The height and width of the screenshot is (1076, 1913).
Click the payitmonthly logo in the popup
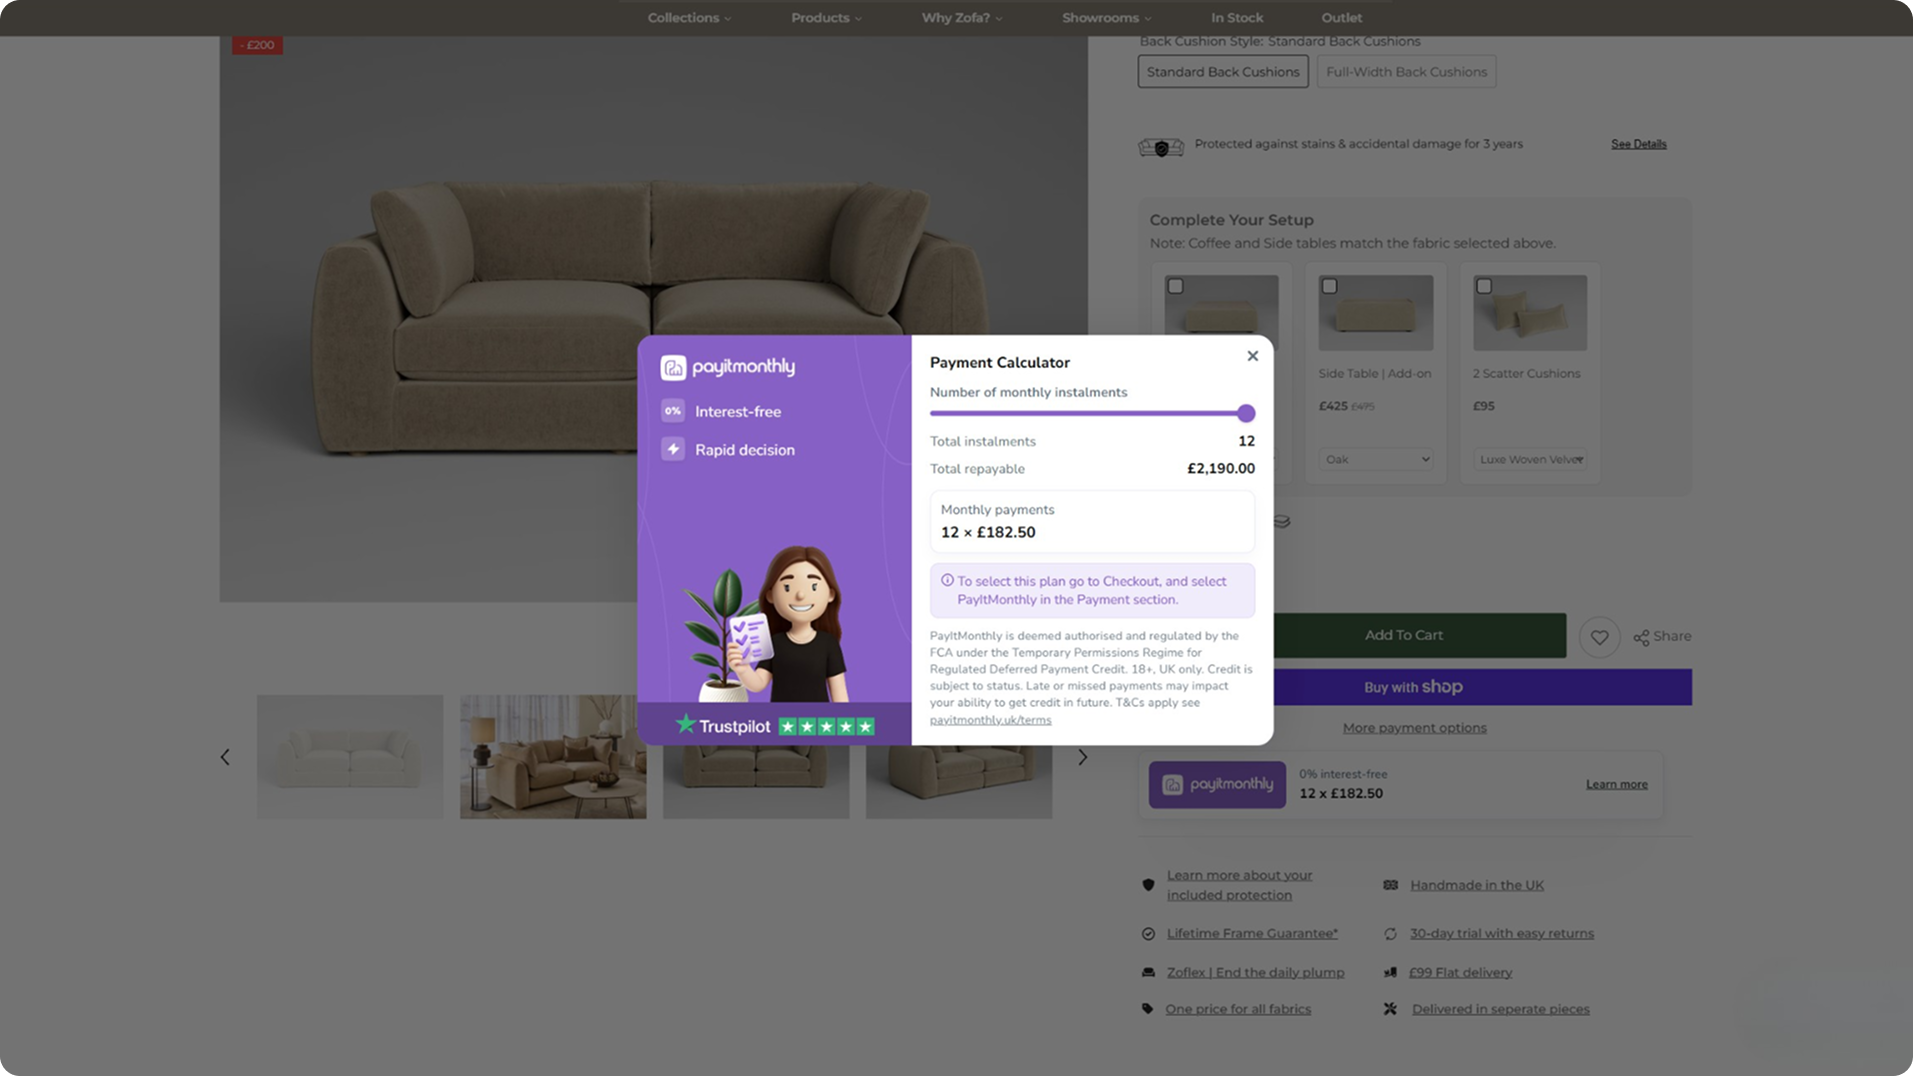pos(728,367)
